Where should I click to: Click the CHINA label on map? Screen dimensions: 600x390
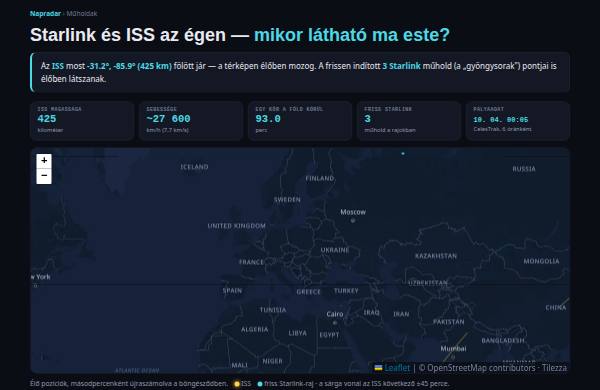(556, 307)
